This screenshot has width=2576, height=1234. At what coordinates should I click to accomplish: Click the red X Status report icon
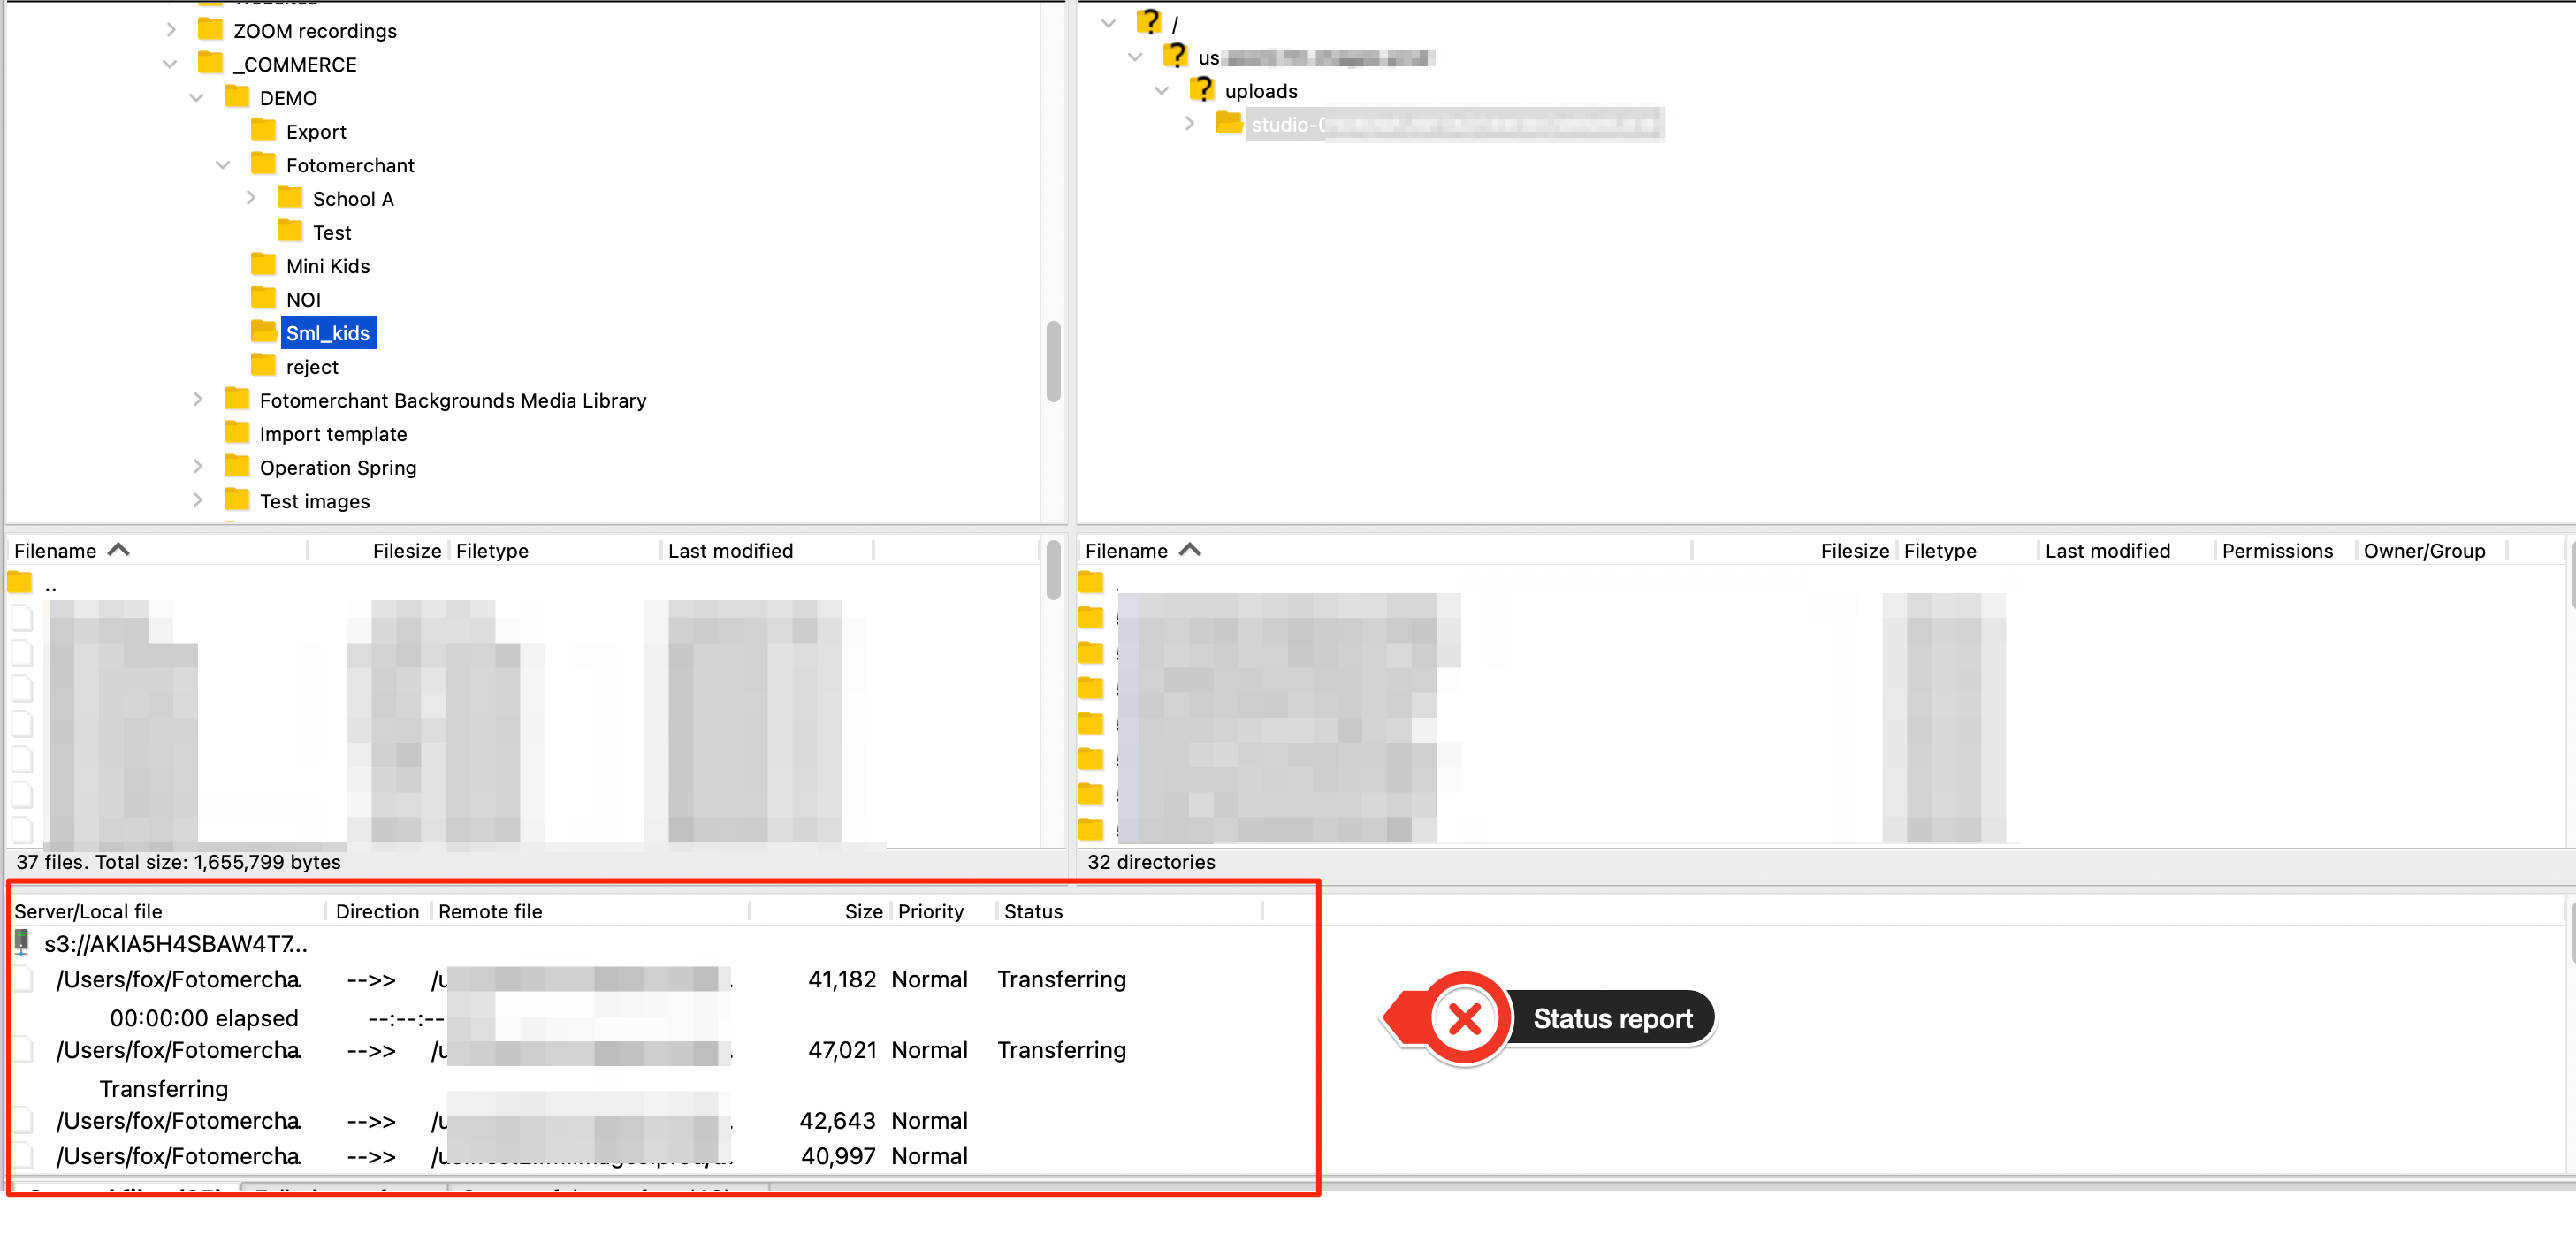(x=1465, y=1019)
